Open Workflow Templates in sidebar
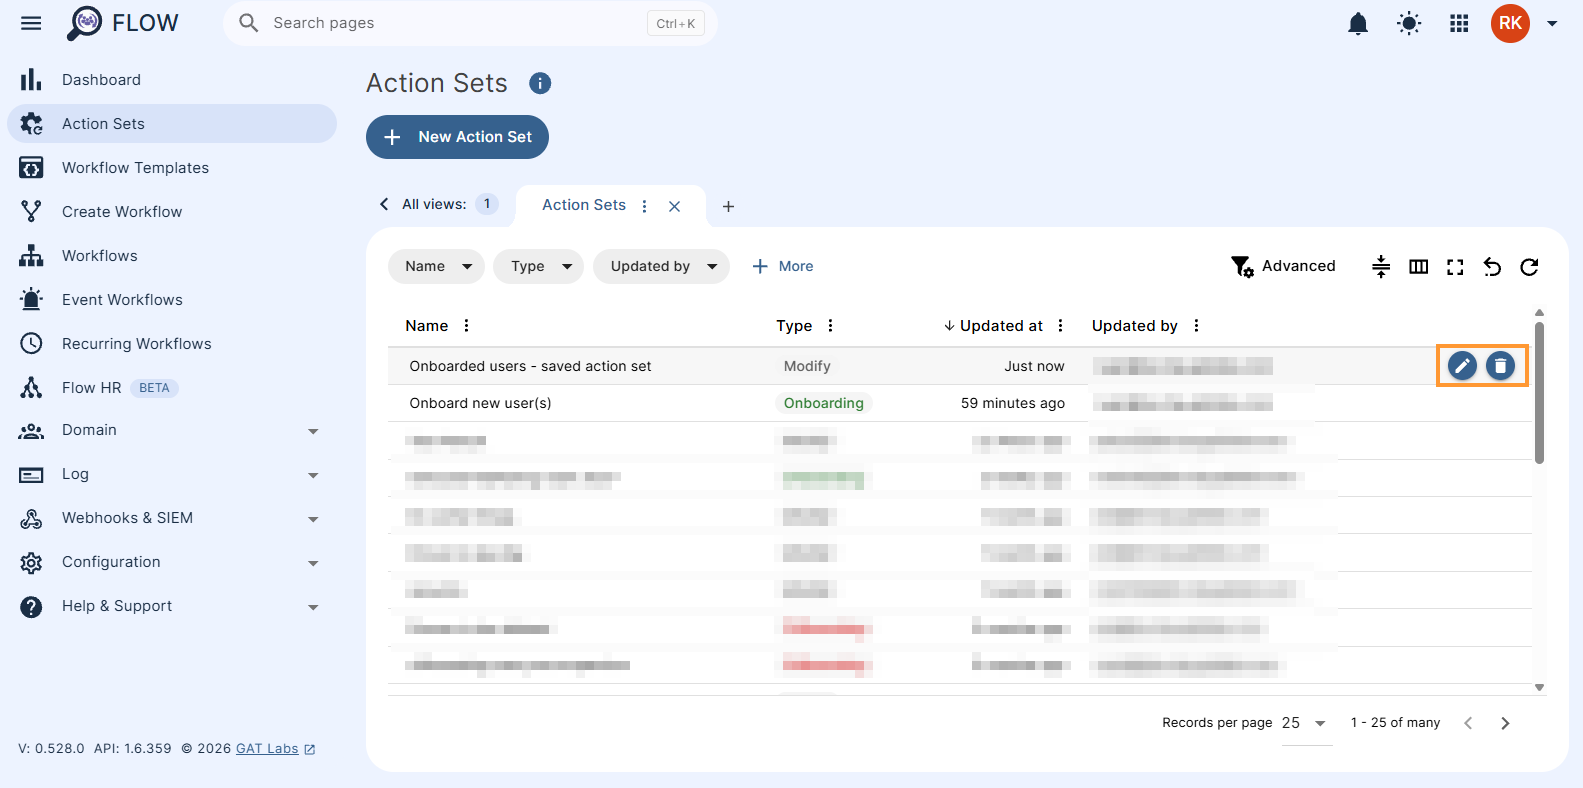1583x788 pixels. click(172, 168)
